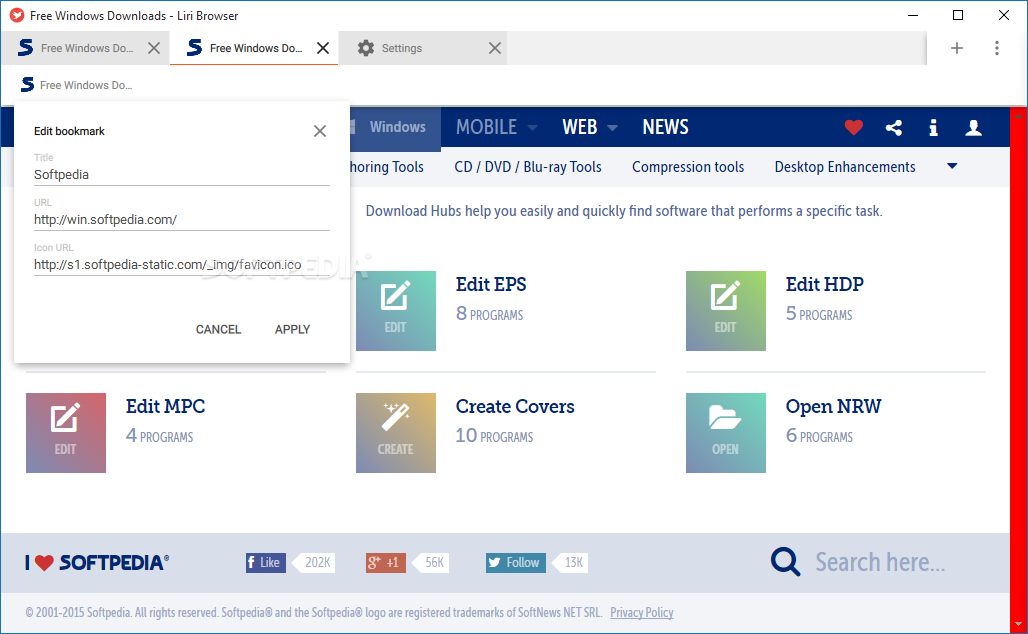Screen dimensions: 1028x634
Task: Close the active Free Windows Downloads tab
Action: [x=323, y=48]
